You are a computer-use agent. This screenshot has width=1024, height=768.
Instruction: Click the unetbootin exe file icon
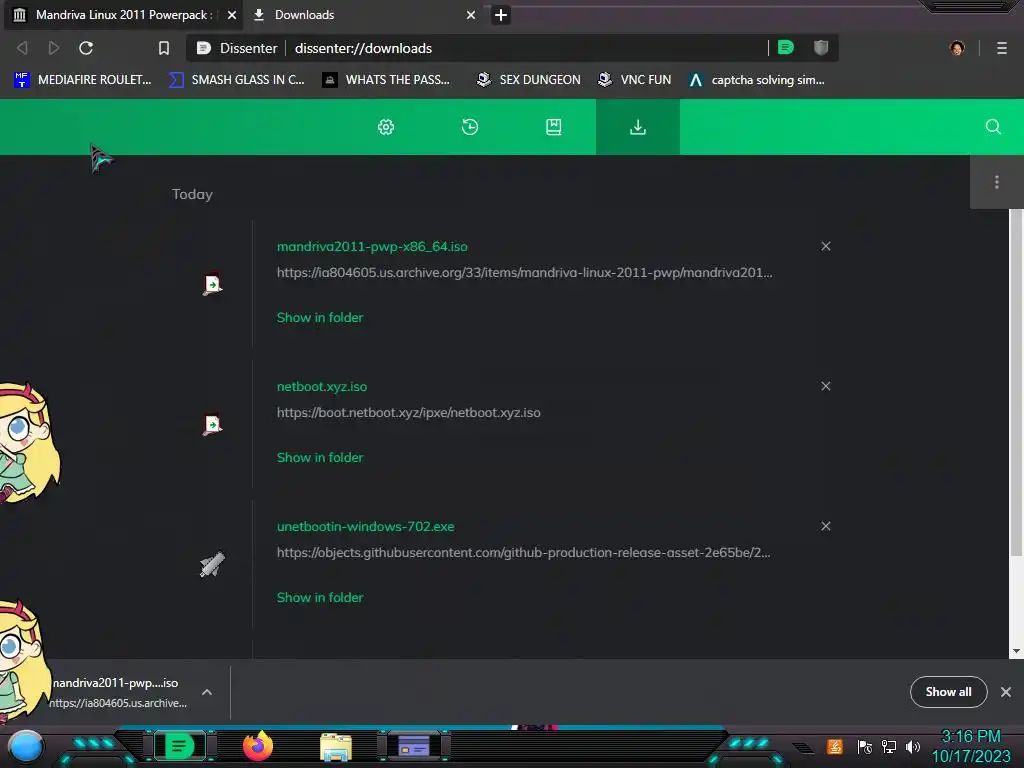[212, 565]
